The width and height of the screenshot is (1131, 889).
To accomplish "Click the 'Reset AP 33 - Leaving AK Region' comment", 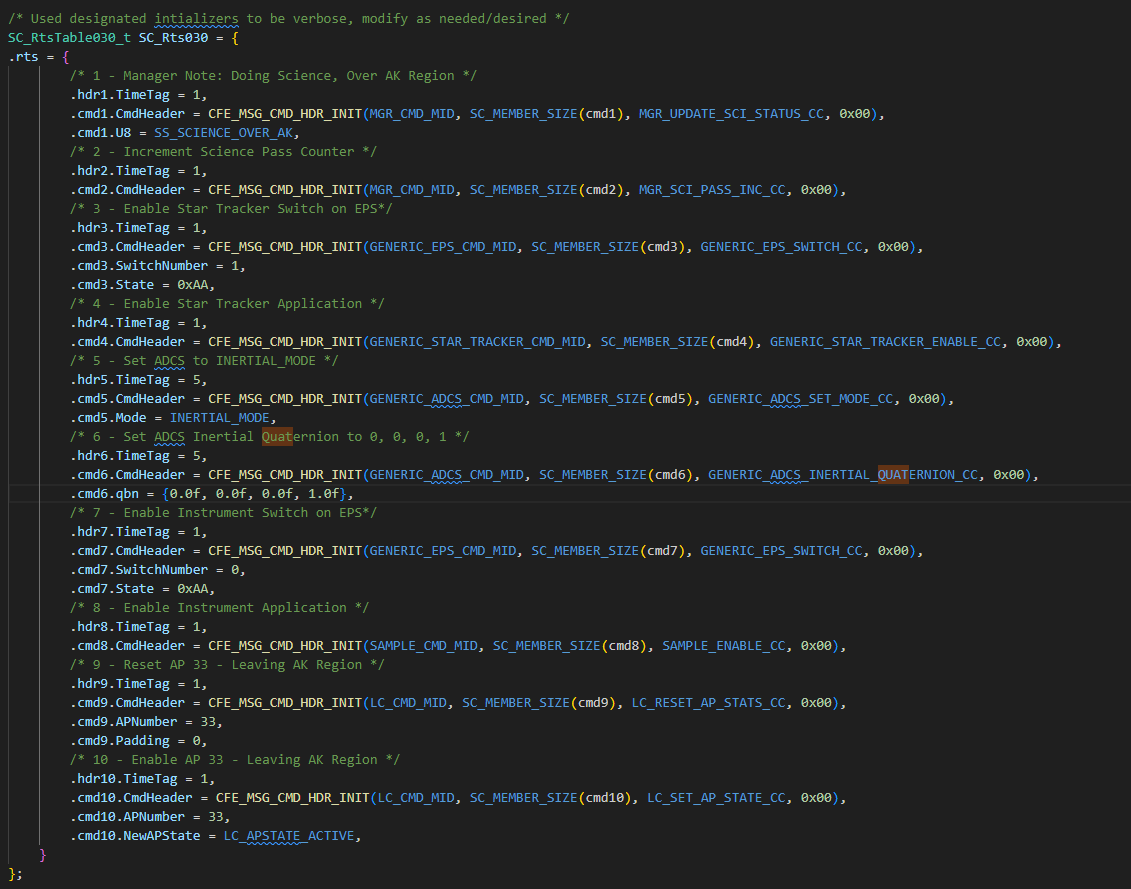I will [227, 665].
